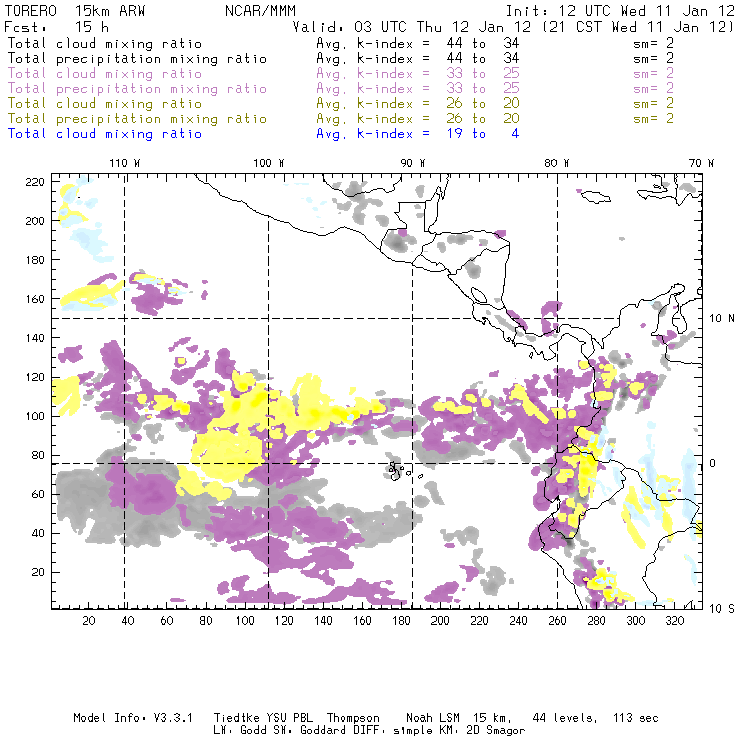Click the "10 S" latitude label
740x740 pixels.
pyautogui.click(x=722, y=609)
